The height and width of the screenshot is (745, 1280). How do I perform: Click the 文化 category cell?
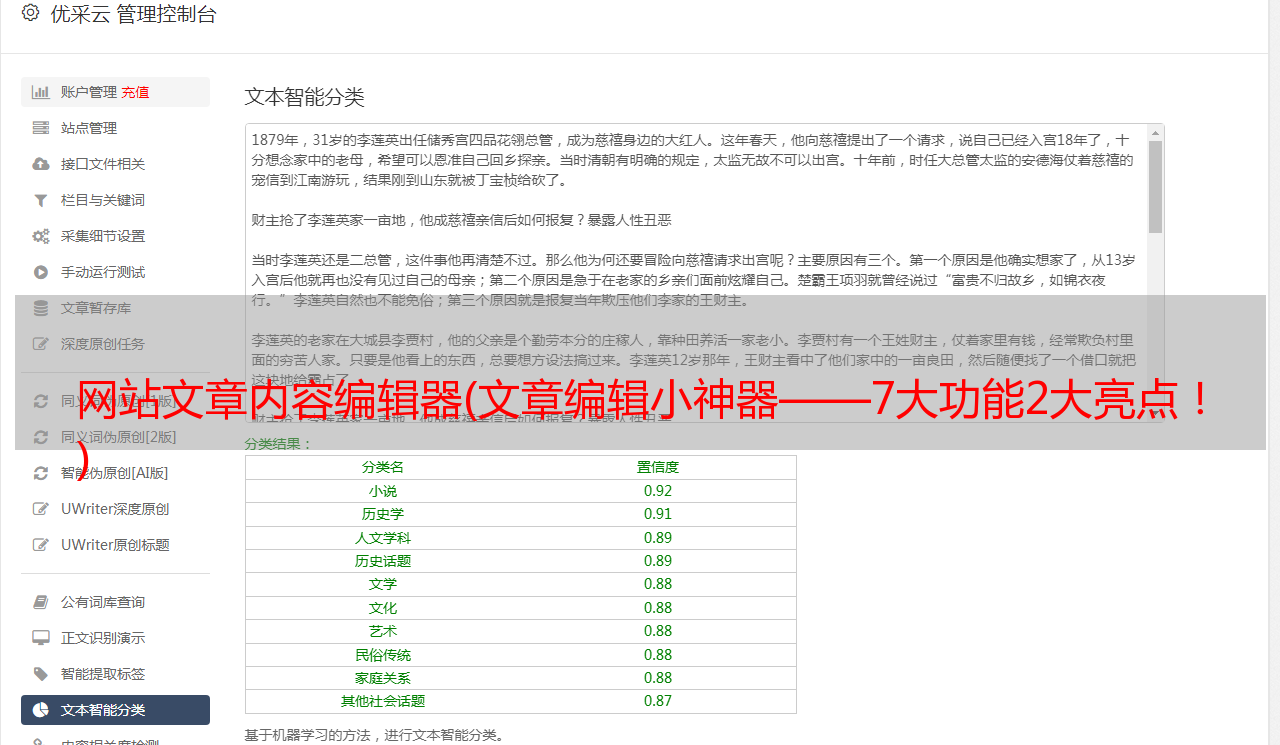[x=383, y=608]
